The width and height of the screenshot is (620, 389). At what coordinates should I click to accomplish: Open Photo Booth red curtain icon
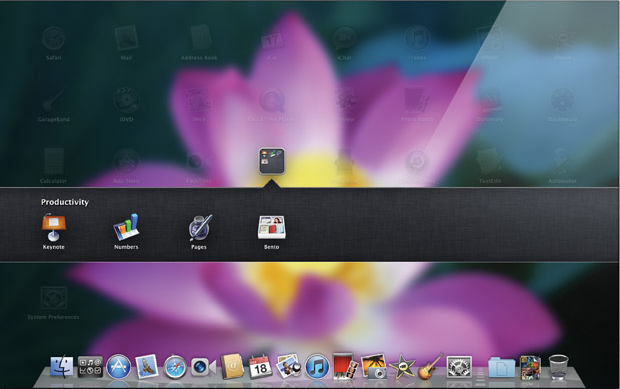pos(345,366)
